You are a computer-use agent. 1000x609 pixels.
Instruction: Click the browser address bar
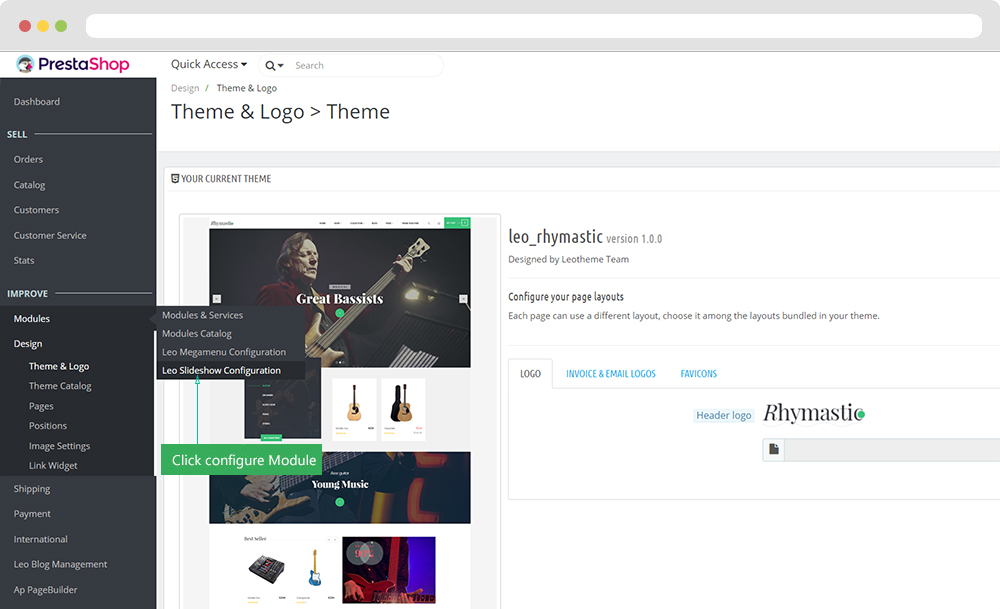pyautogui.click(x=534, y=26)
